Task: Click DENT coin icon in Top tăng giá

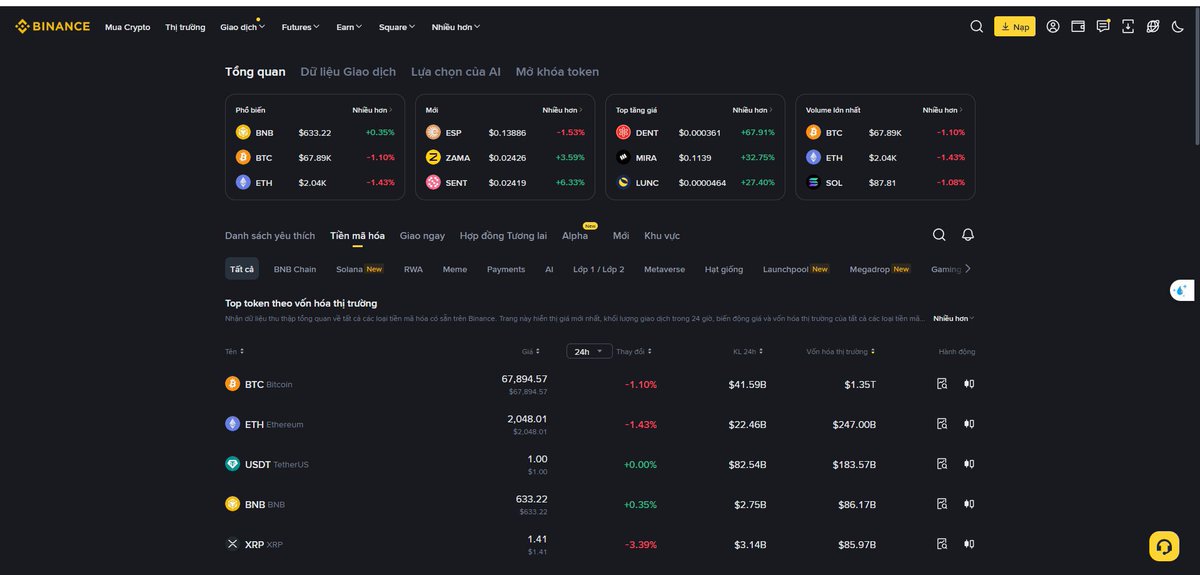Action: 623,132
